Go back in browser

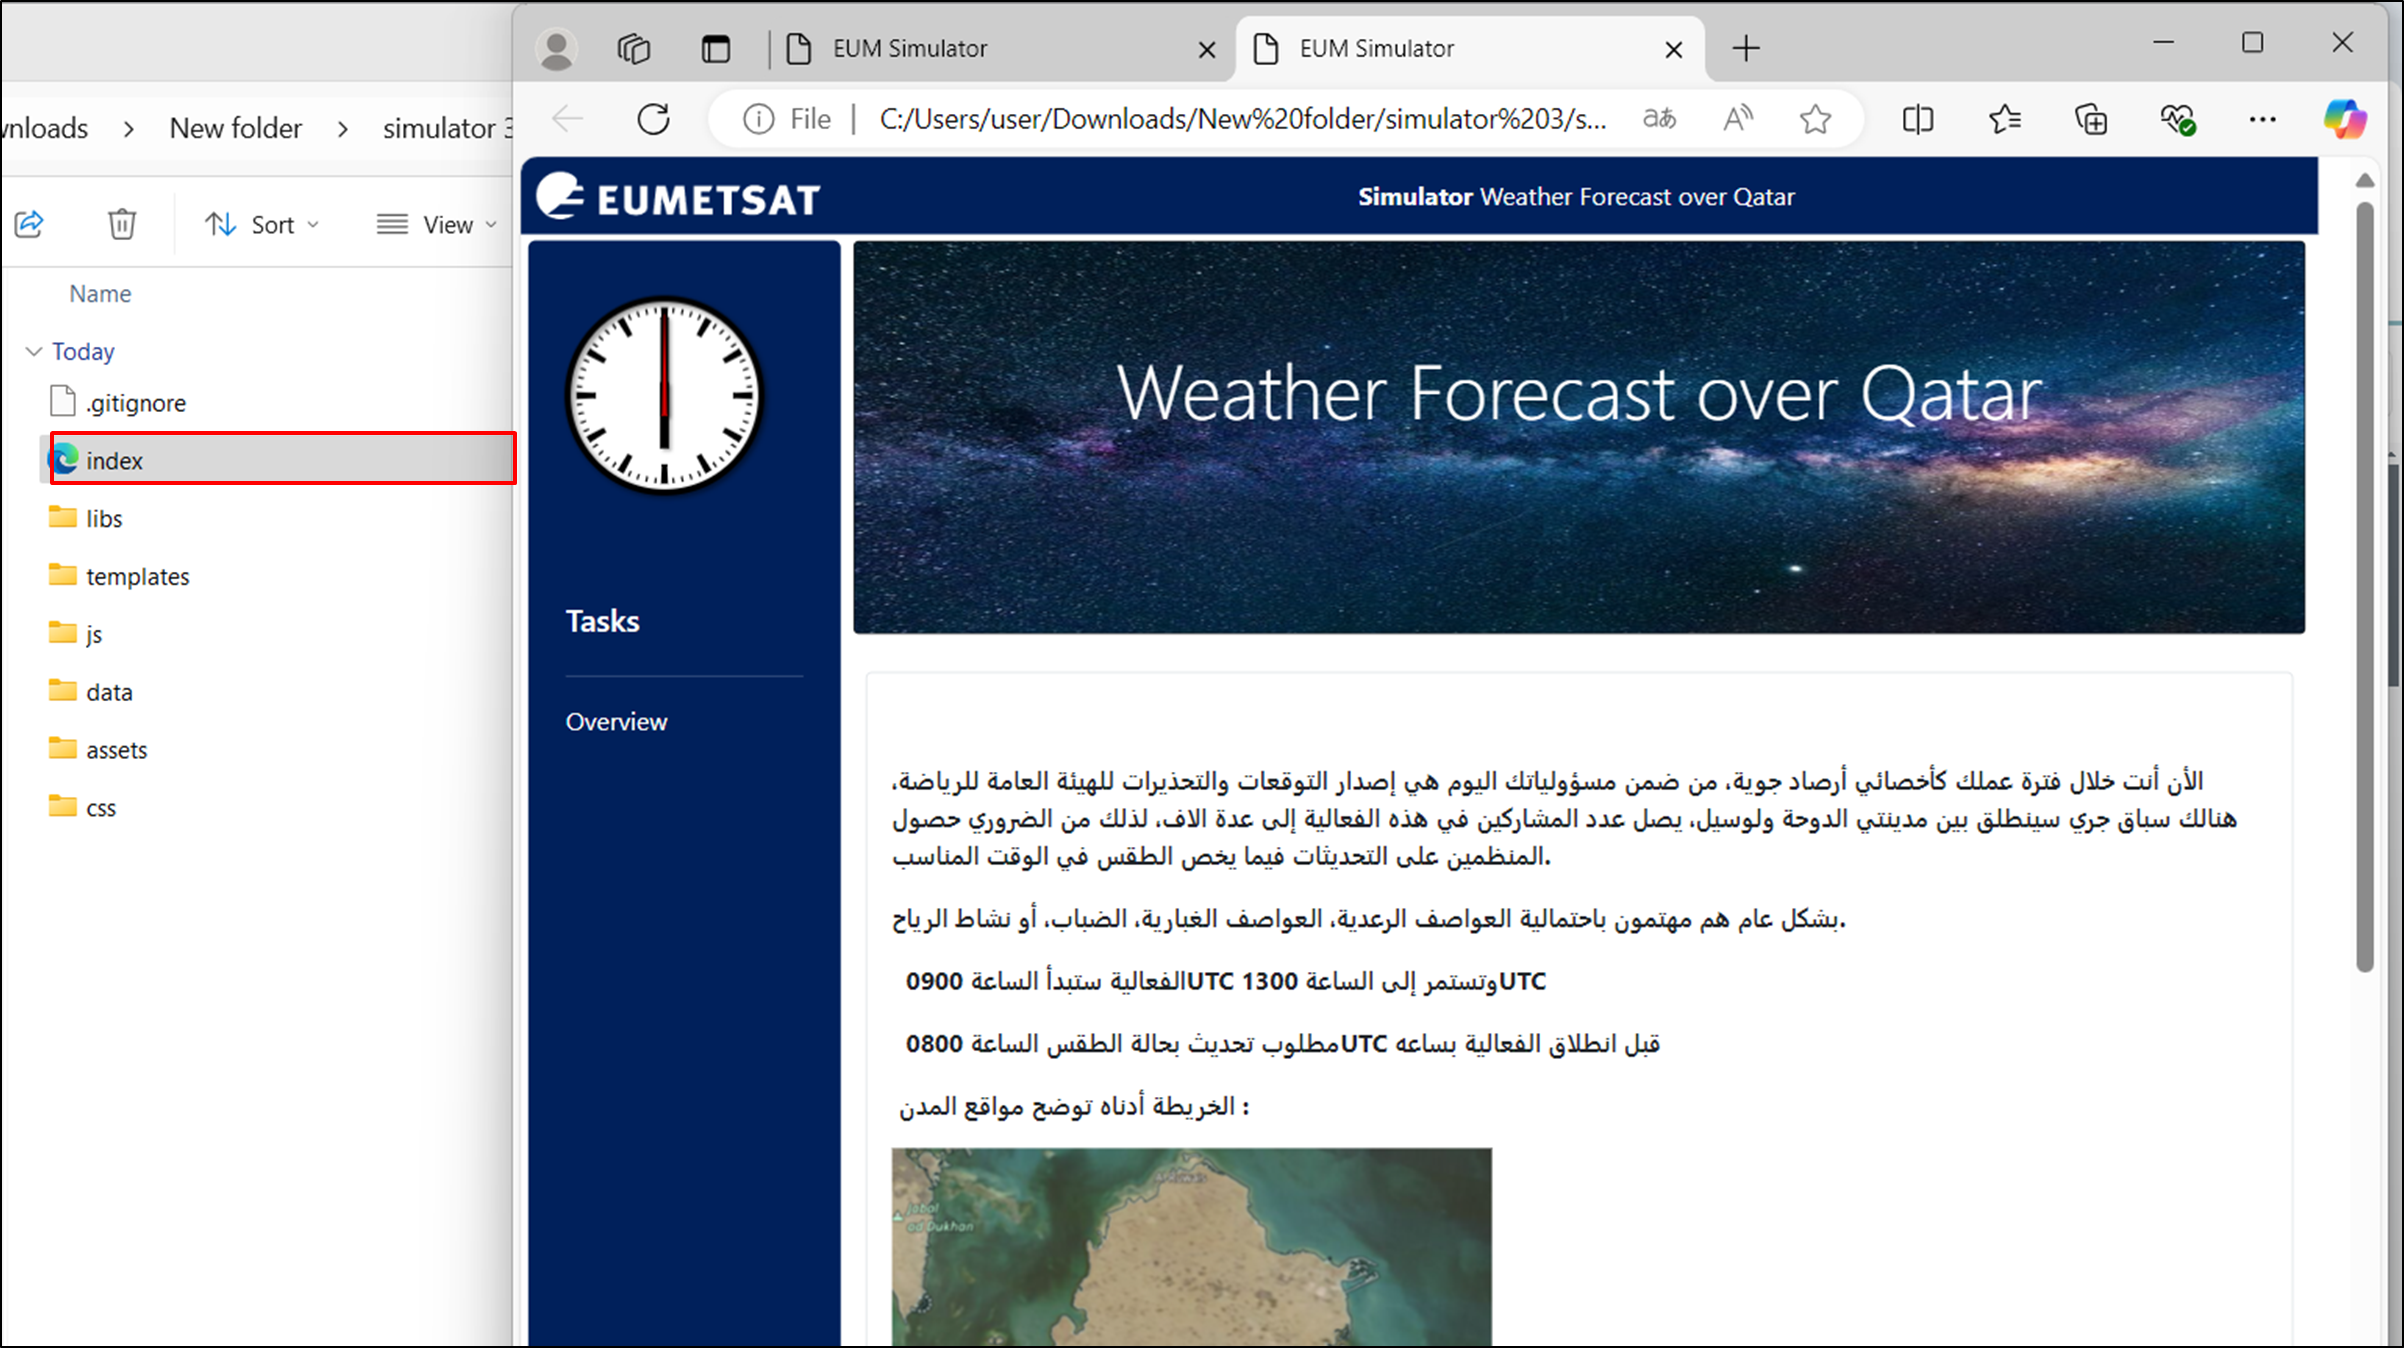click(x=568, y=119)
